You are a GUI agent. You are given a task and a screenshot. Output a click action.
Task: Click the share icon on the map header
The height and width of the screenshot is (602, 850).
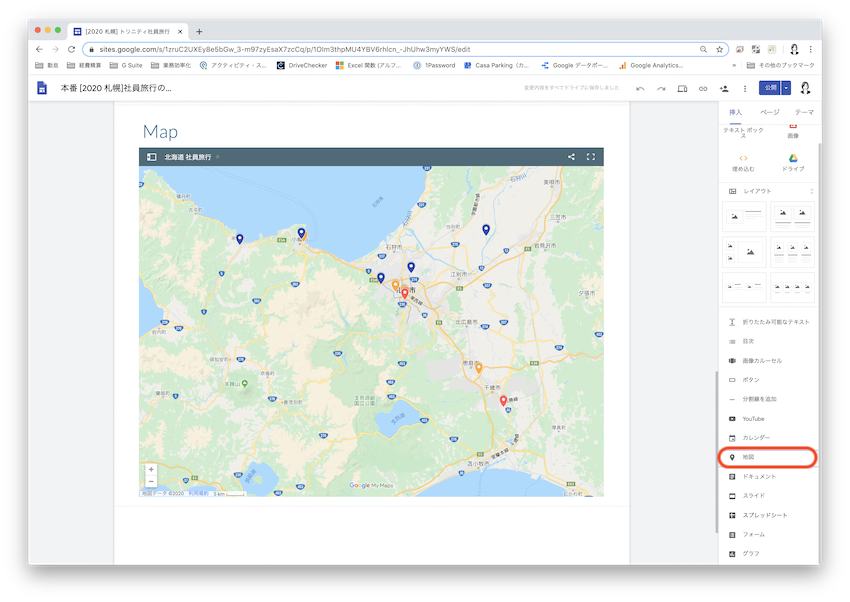coord(572,157)
